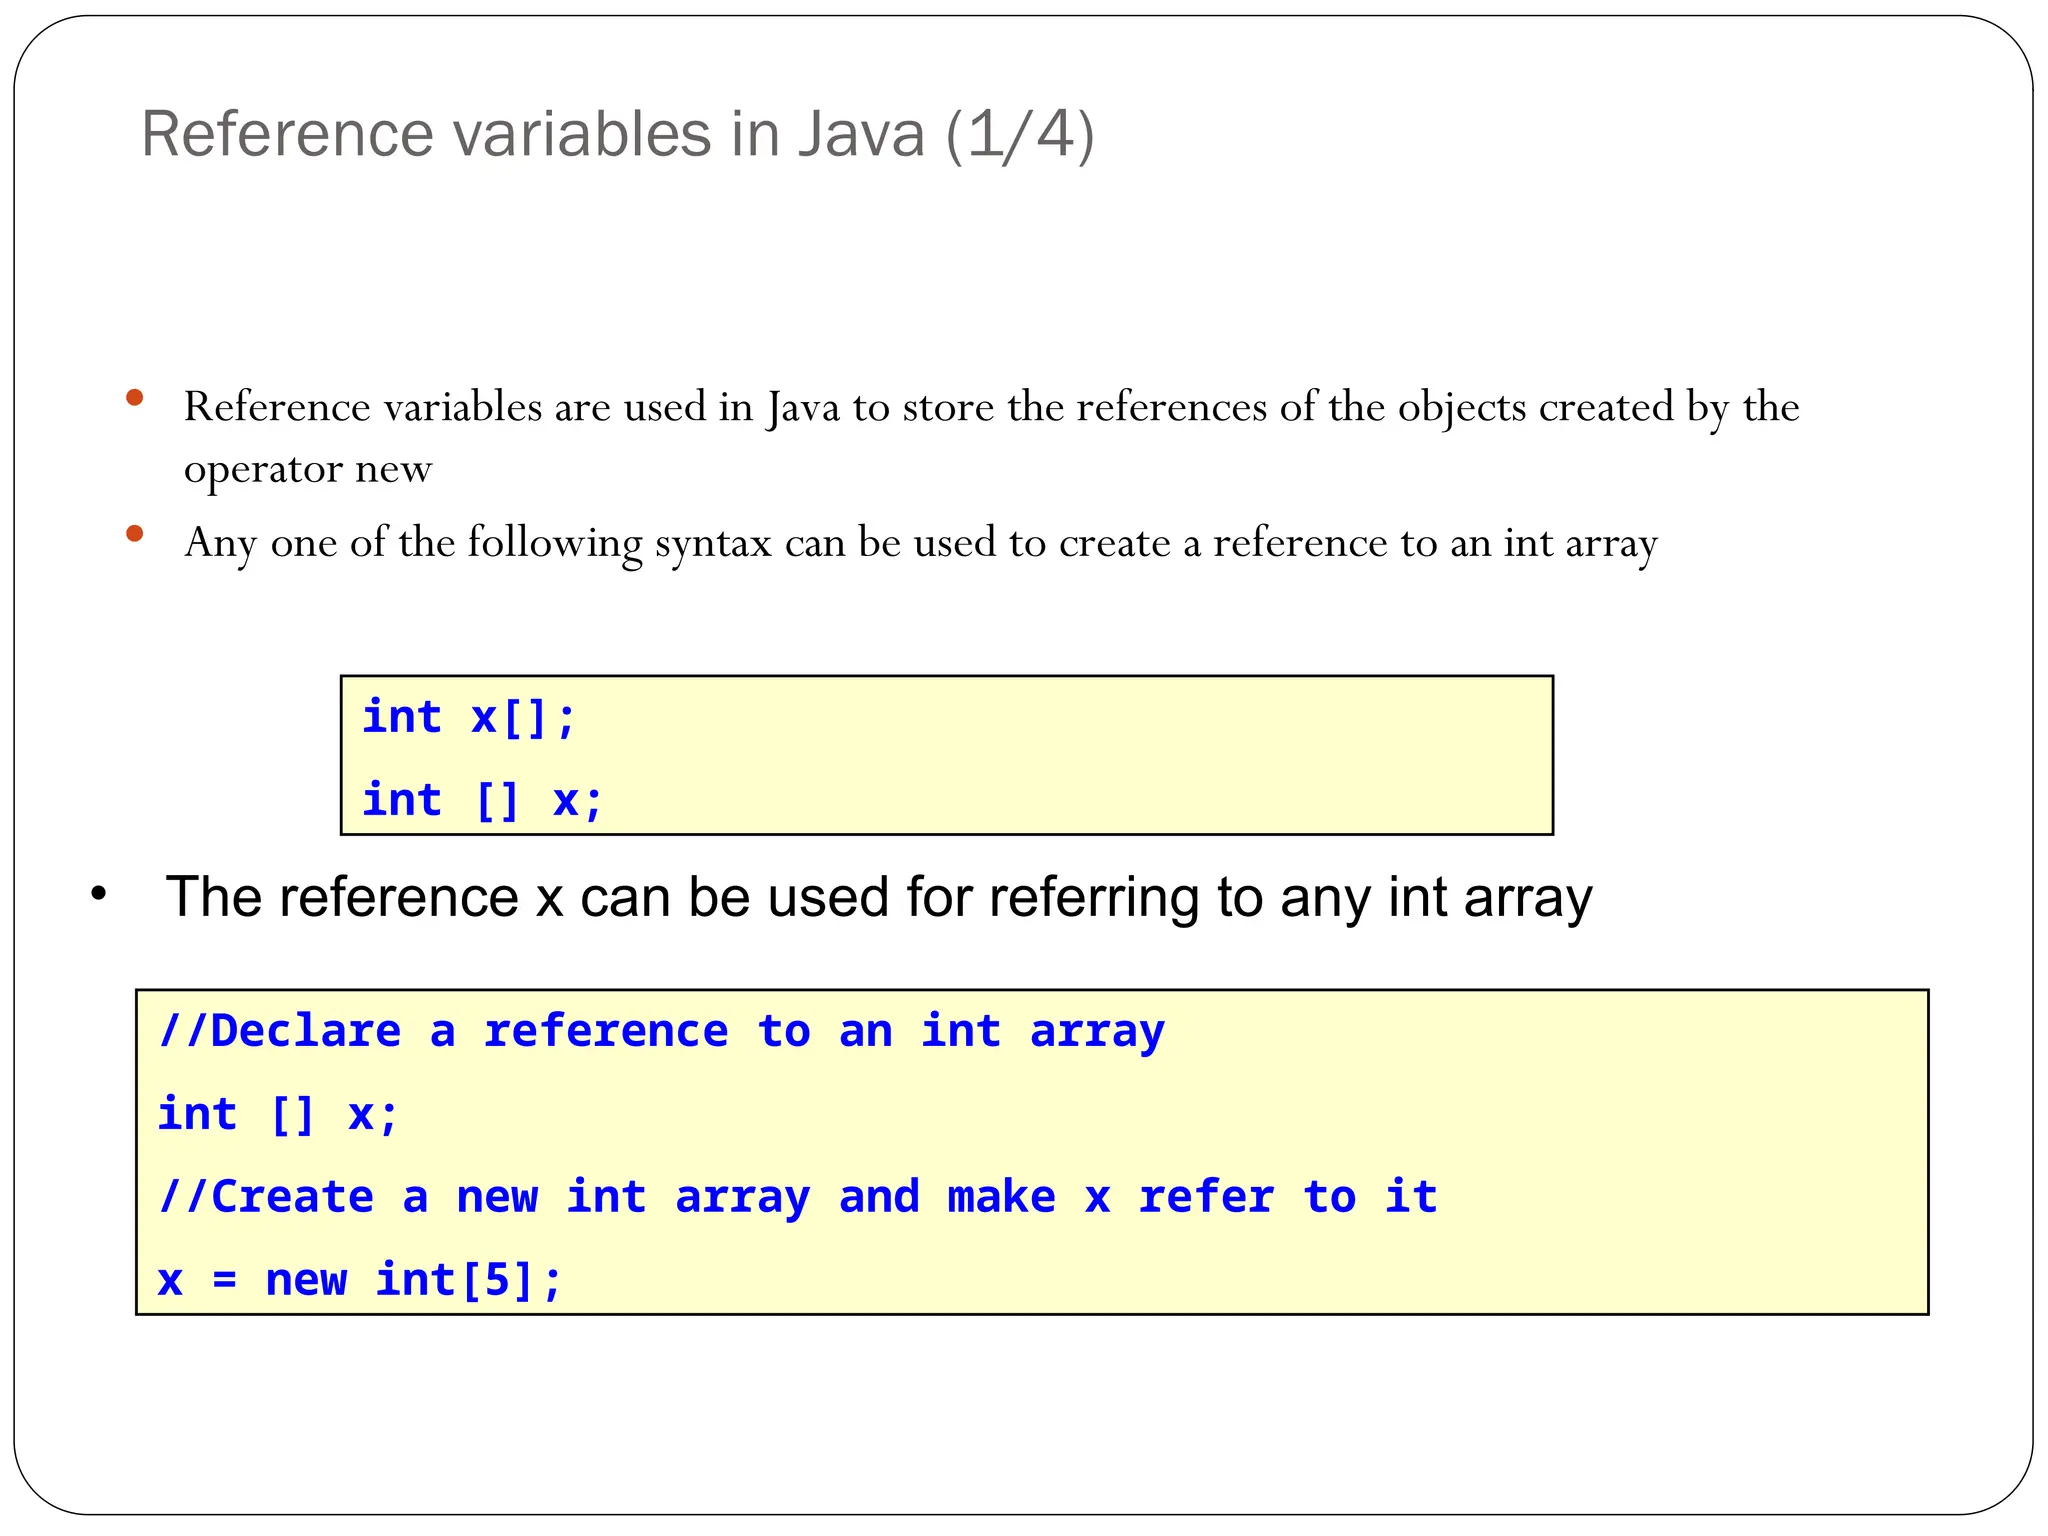This screenshot has height=1536, width=2048.
Task: Click the sentence "The reference x can be used for referring to any int array"
Action: (x=879, y=897)
